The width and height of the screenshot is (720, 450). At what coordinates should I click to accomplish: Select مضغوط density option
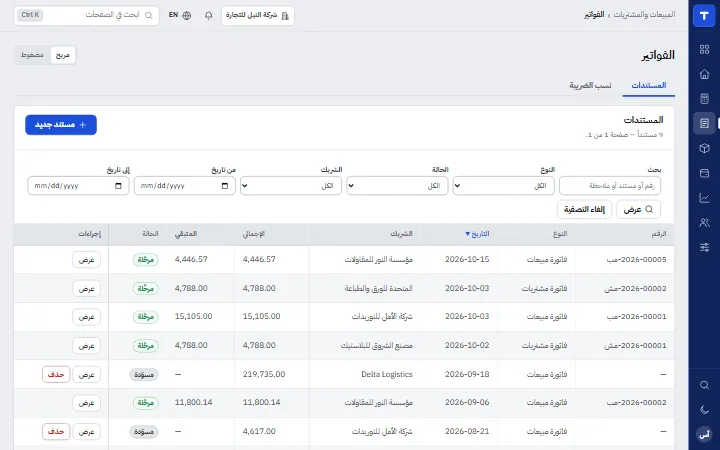click(x=32, y=55)
